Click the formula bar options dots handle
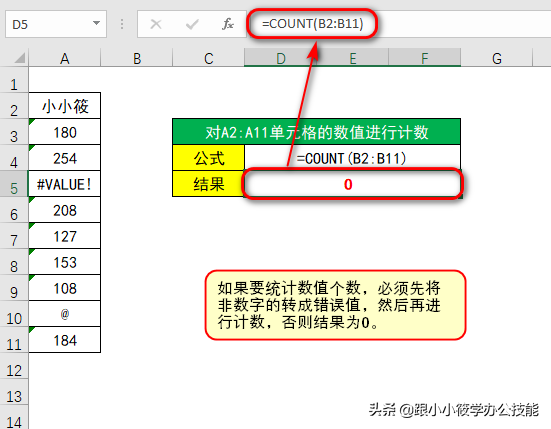The height and width of the screenshot is (429, 551). tap(122, 24)
